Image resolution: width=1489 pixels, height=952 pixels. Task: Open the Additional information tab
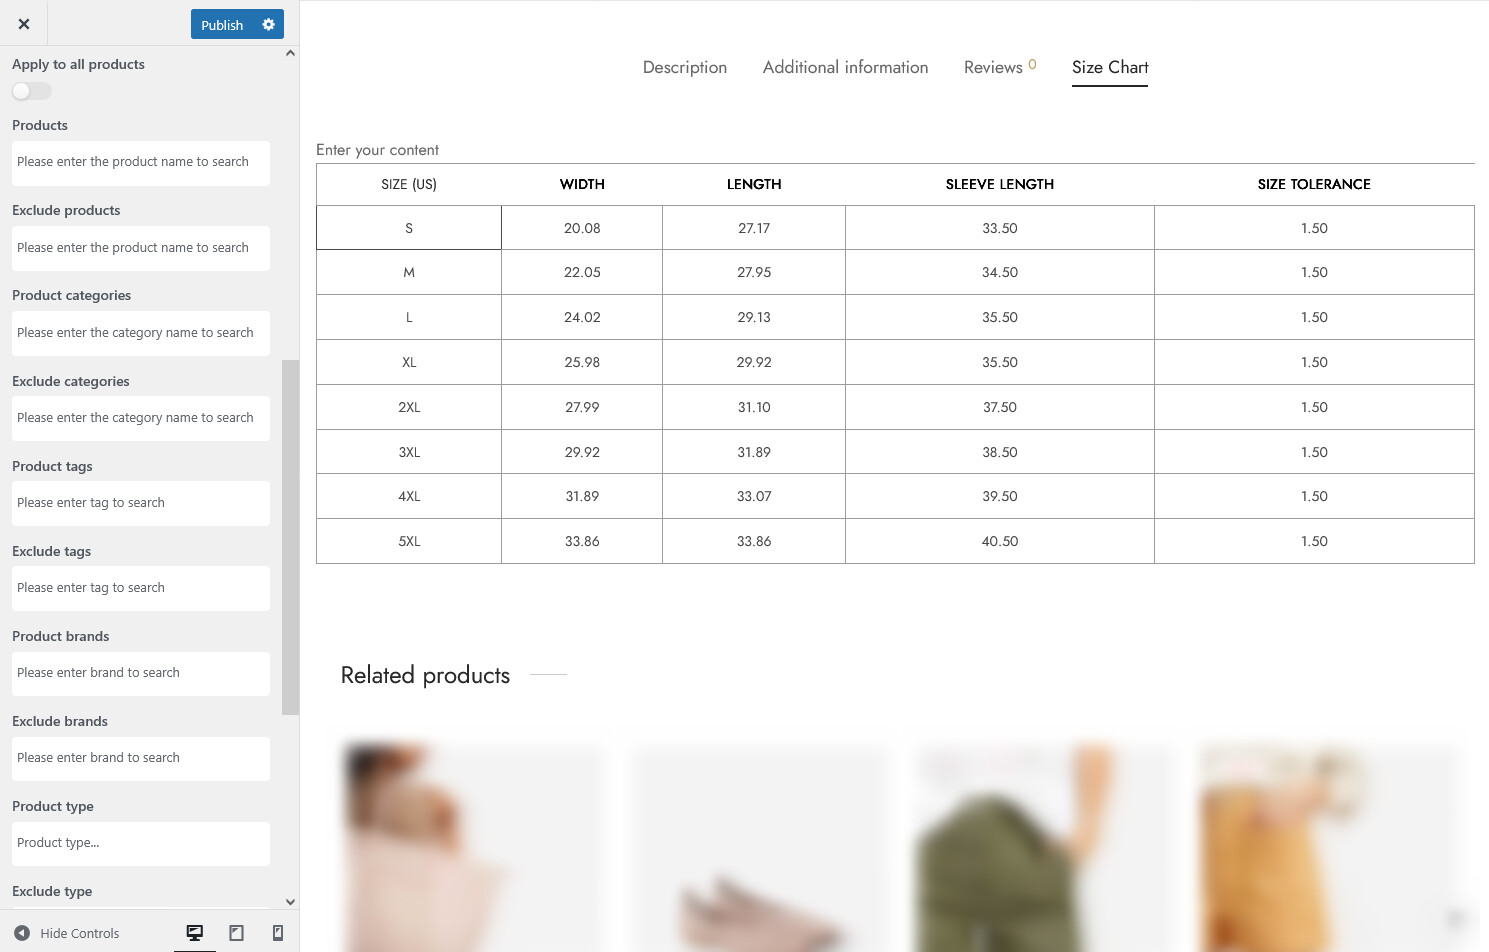coord(845,67)
